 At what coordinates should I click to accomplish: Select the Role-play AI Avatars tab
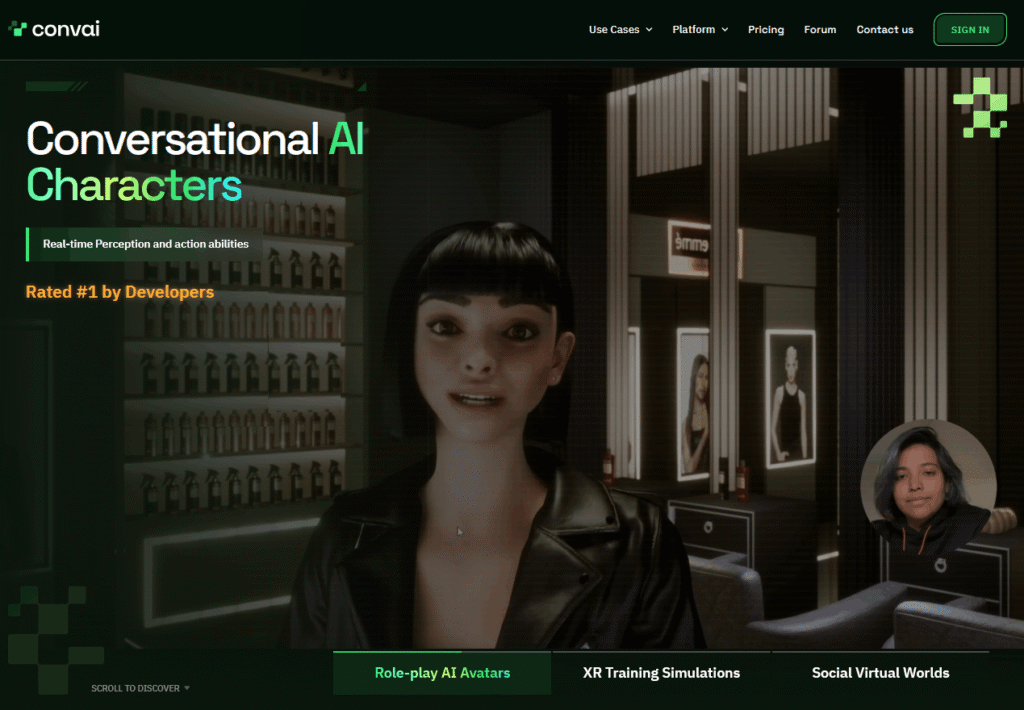click(x=441, y=673)
